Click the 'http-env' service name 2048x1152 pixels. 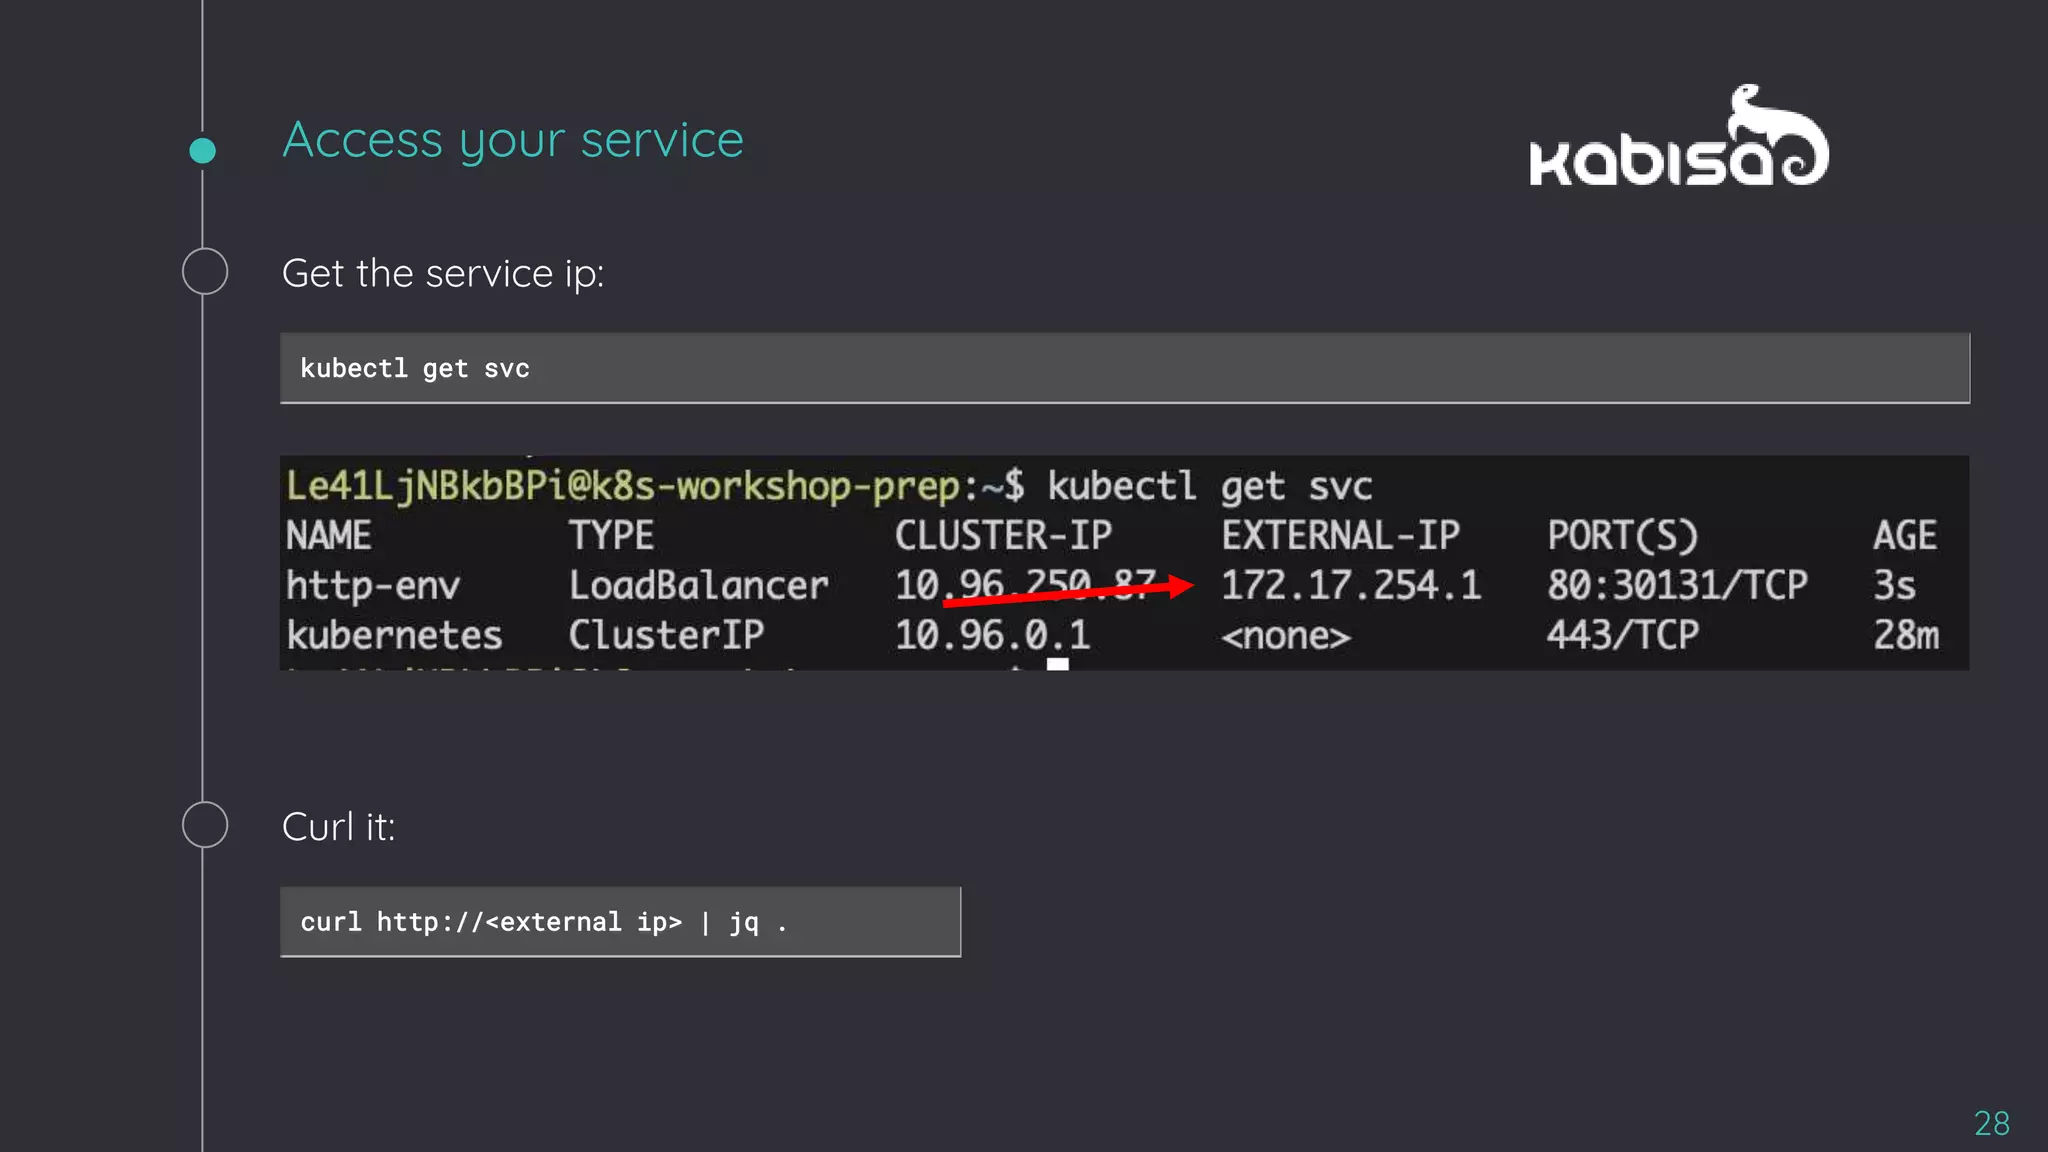point(373,586)
